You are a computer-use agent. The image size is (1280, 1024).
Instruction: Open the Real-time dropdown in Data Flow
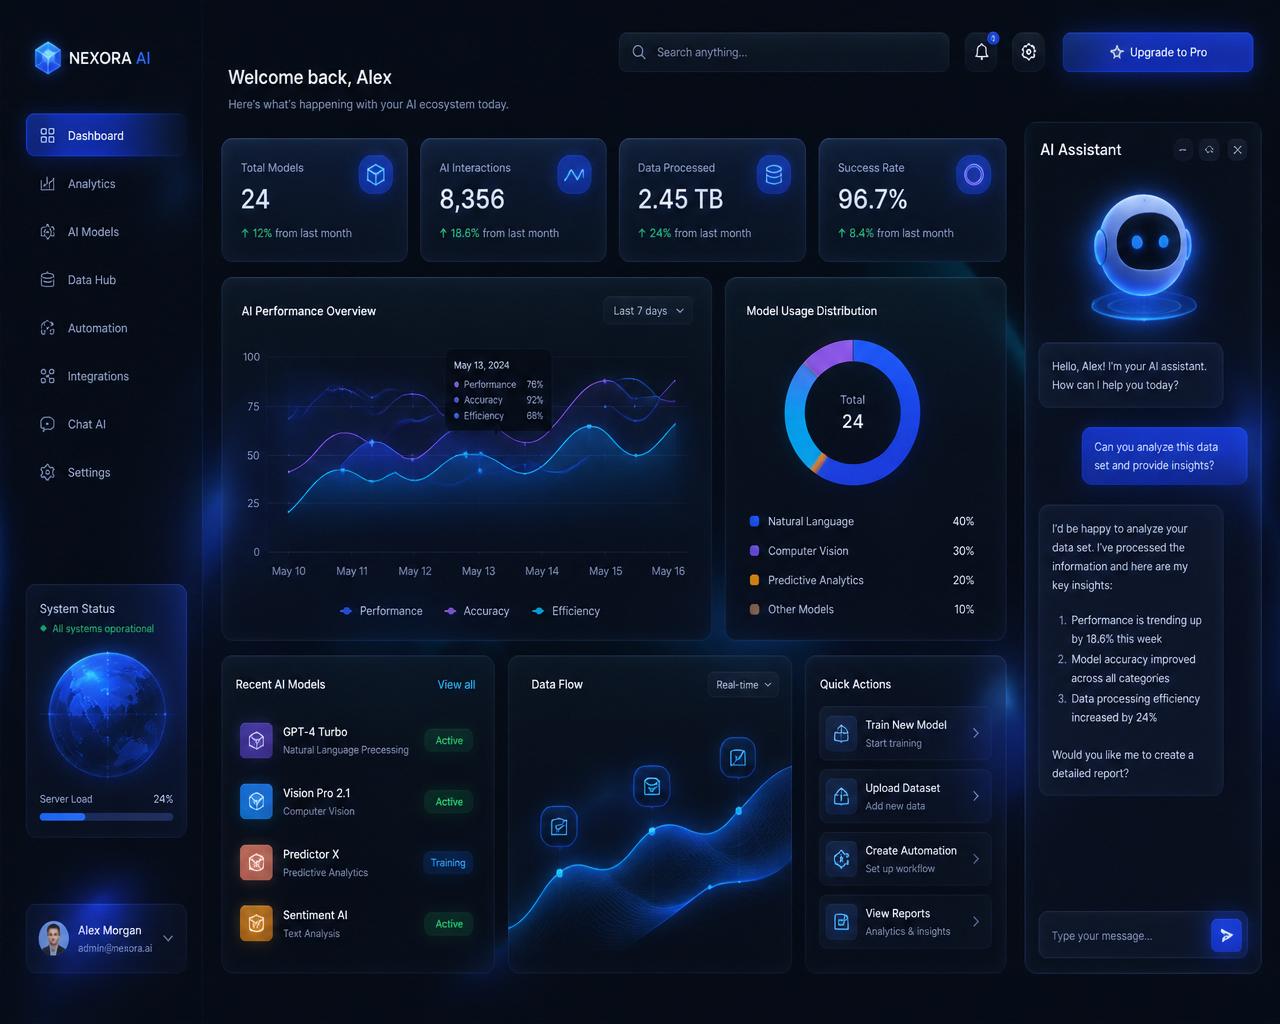click(x=743, y=685)
